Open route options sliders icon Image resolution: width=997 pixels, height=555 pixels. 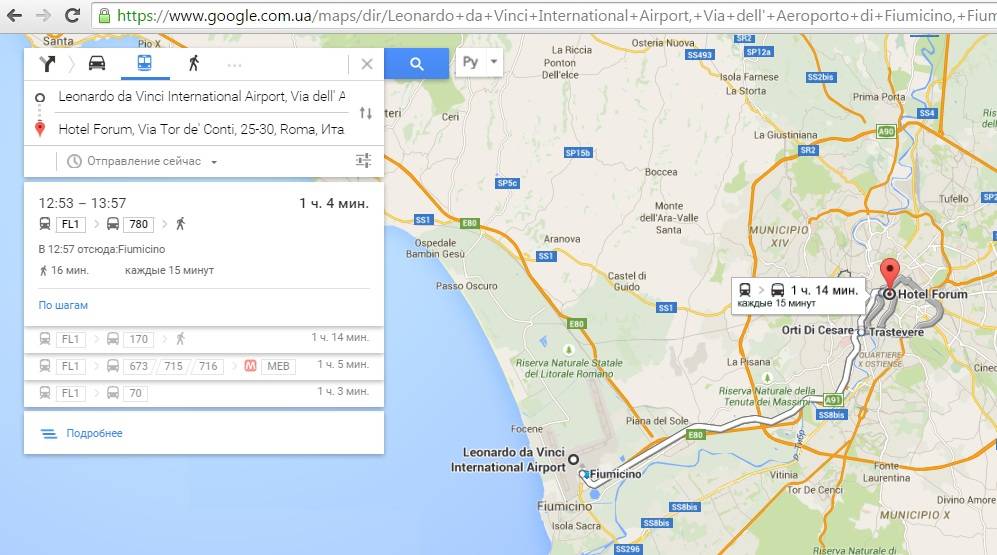tap(363, 161)
